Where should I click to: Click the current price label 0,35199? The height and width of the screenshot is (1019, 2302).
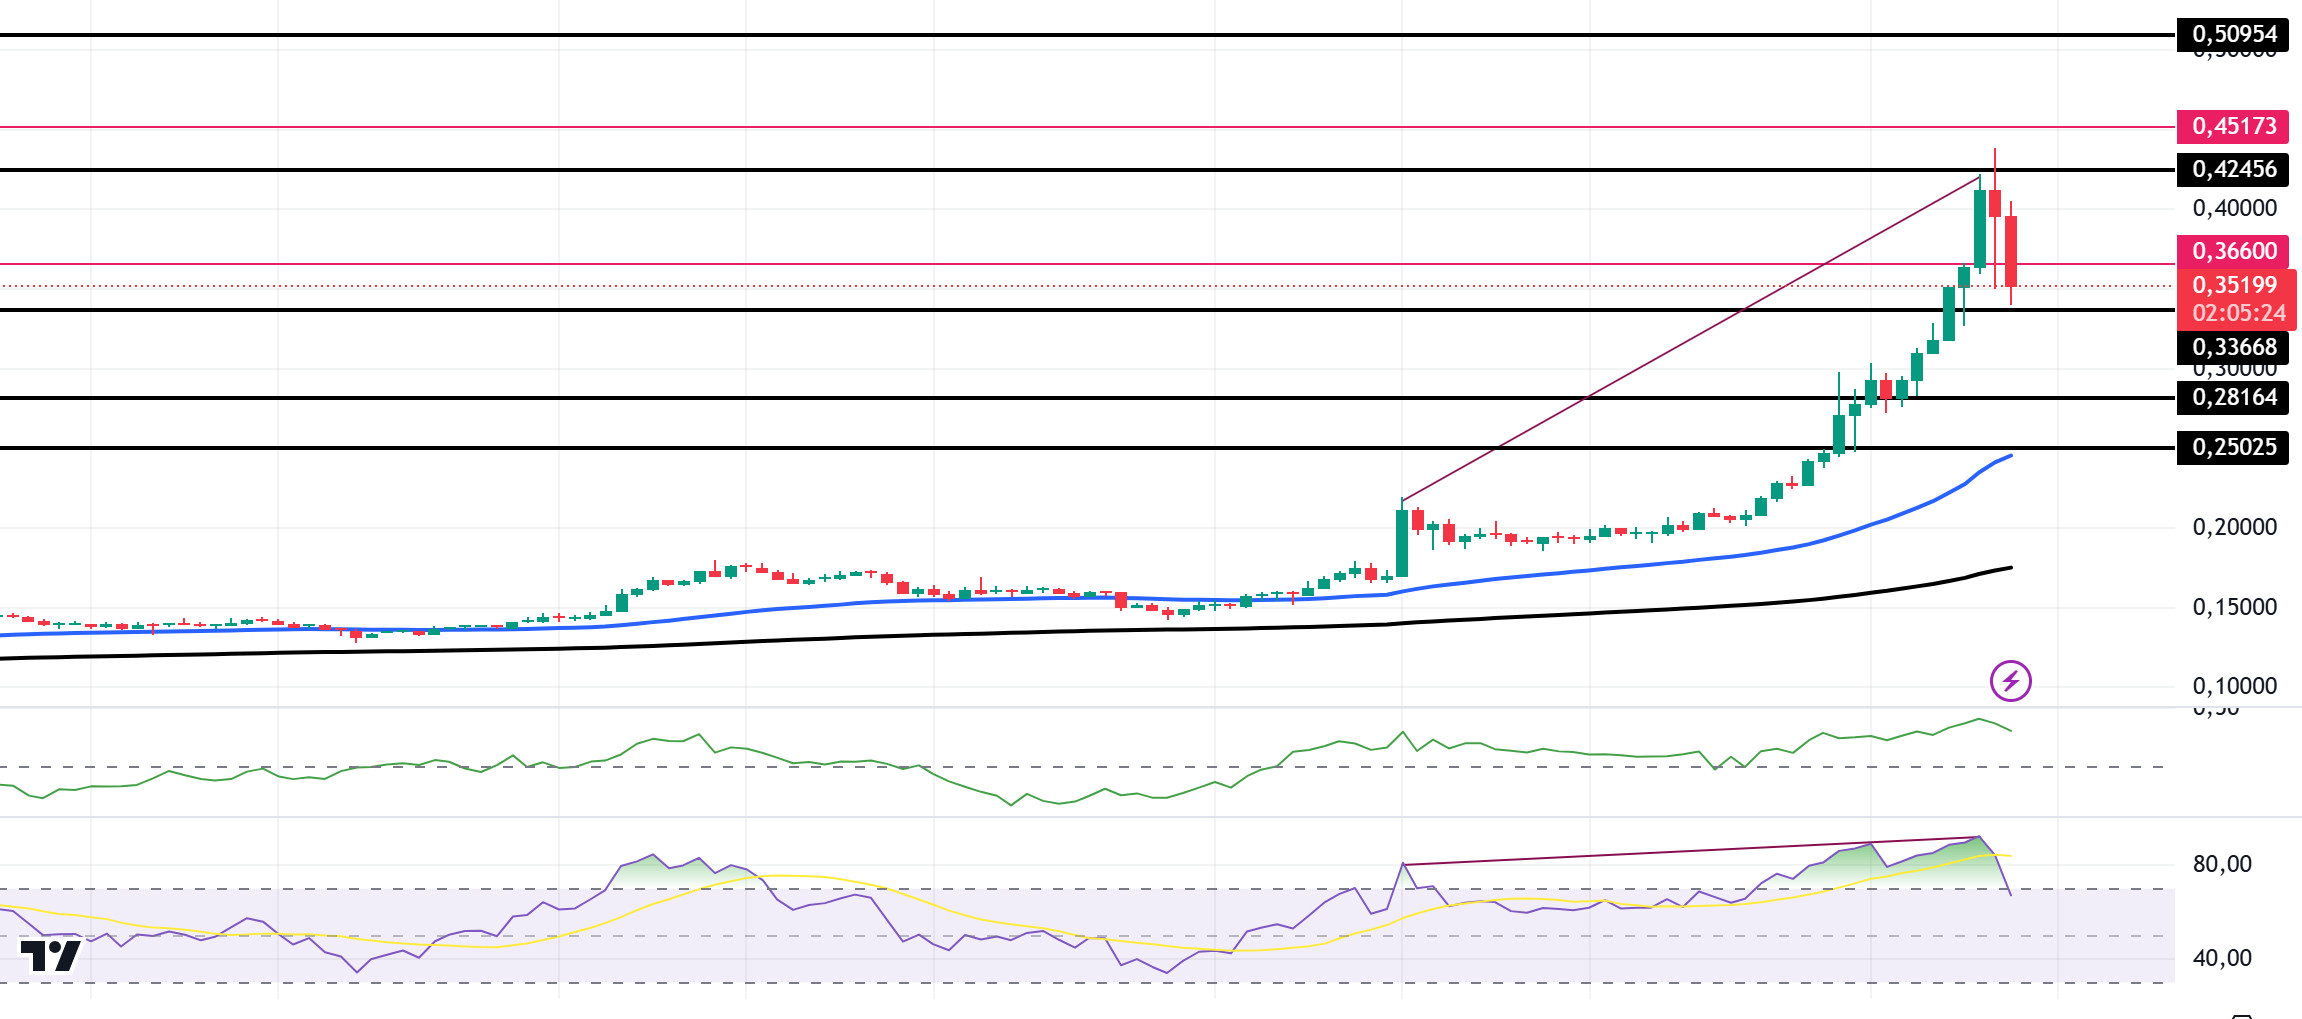click(x=2234, y=286)
